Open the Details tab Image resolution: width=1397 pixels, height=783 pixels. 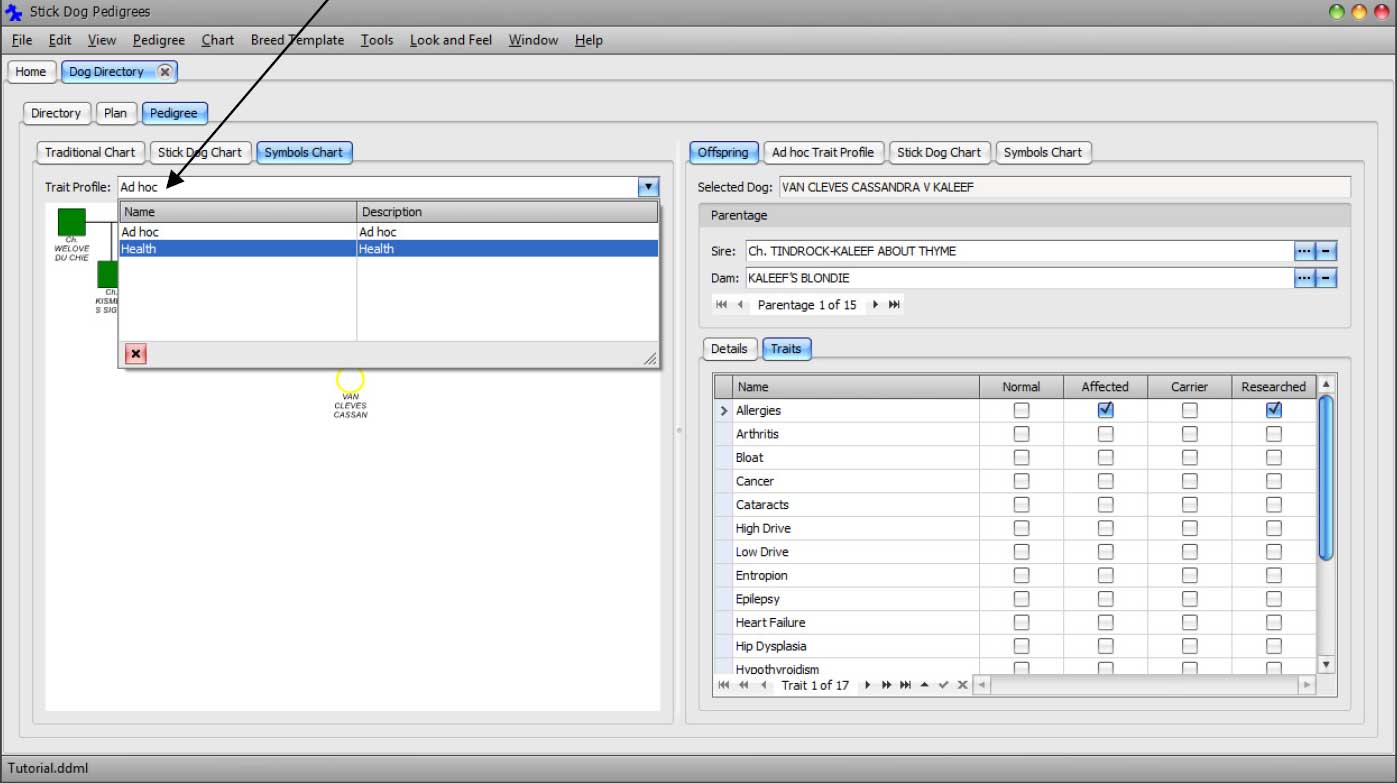(x=729, y=349)
